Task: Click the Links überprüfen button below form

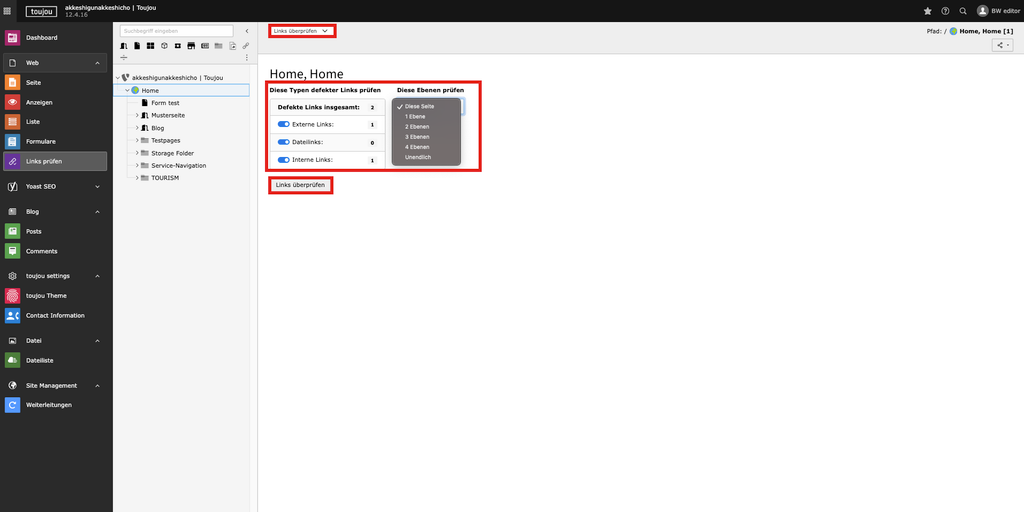Action: coord(300,185)
